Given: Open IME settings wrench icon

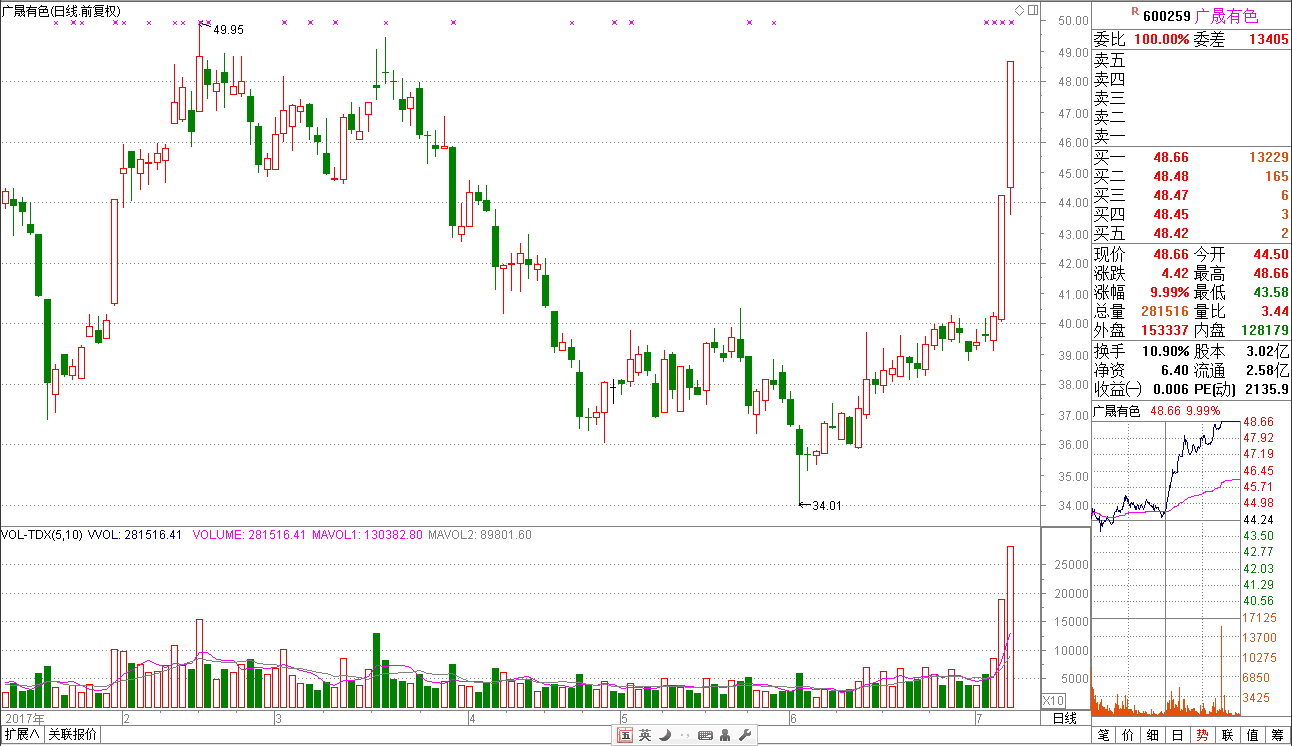Looking at the screenshot, I should pyautogui.click(x=745, y=736).
